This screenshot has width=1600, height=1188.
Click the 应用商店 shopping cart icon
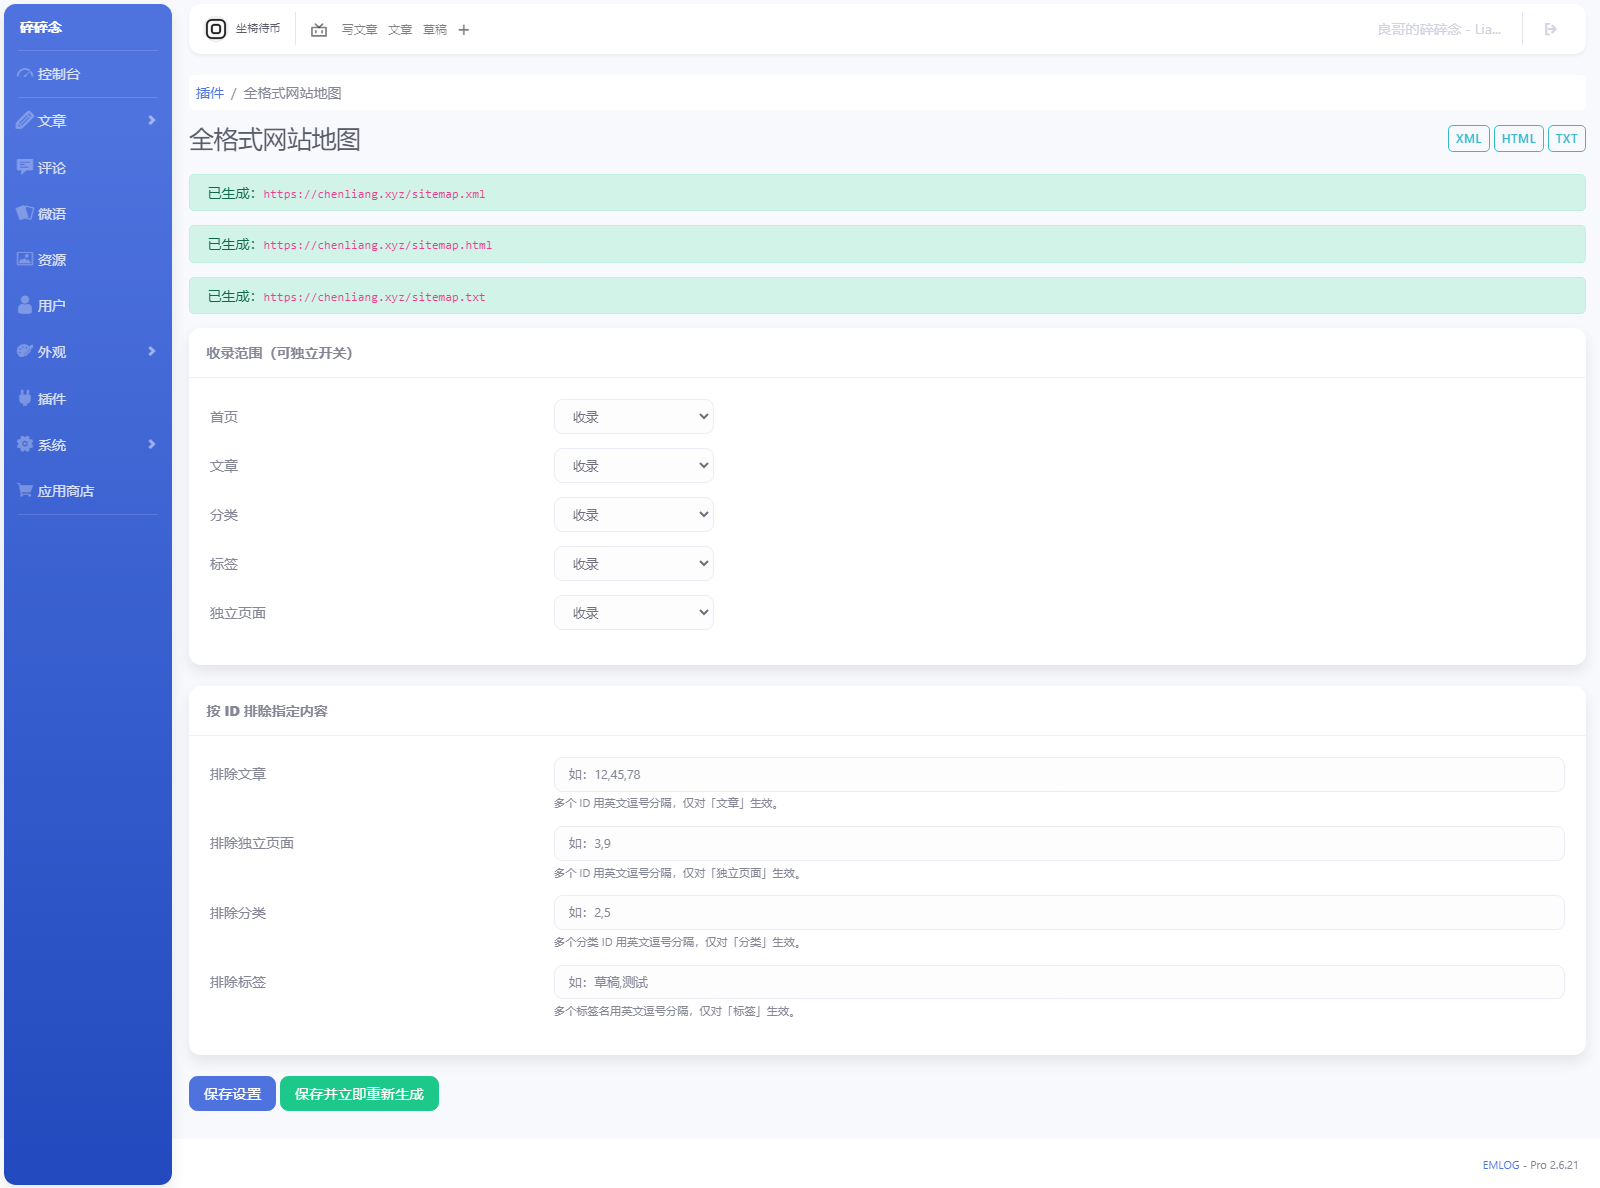(25, 490)
